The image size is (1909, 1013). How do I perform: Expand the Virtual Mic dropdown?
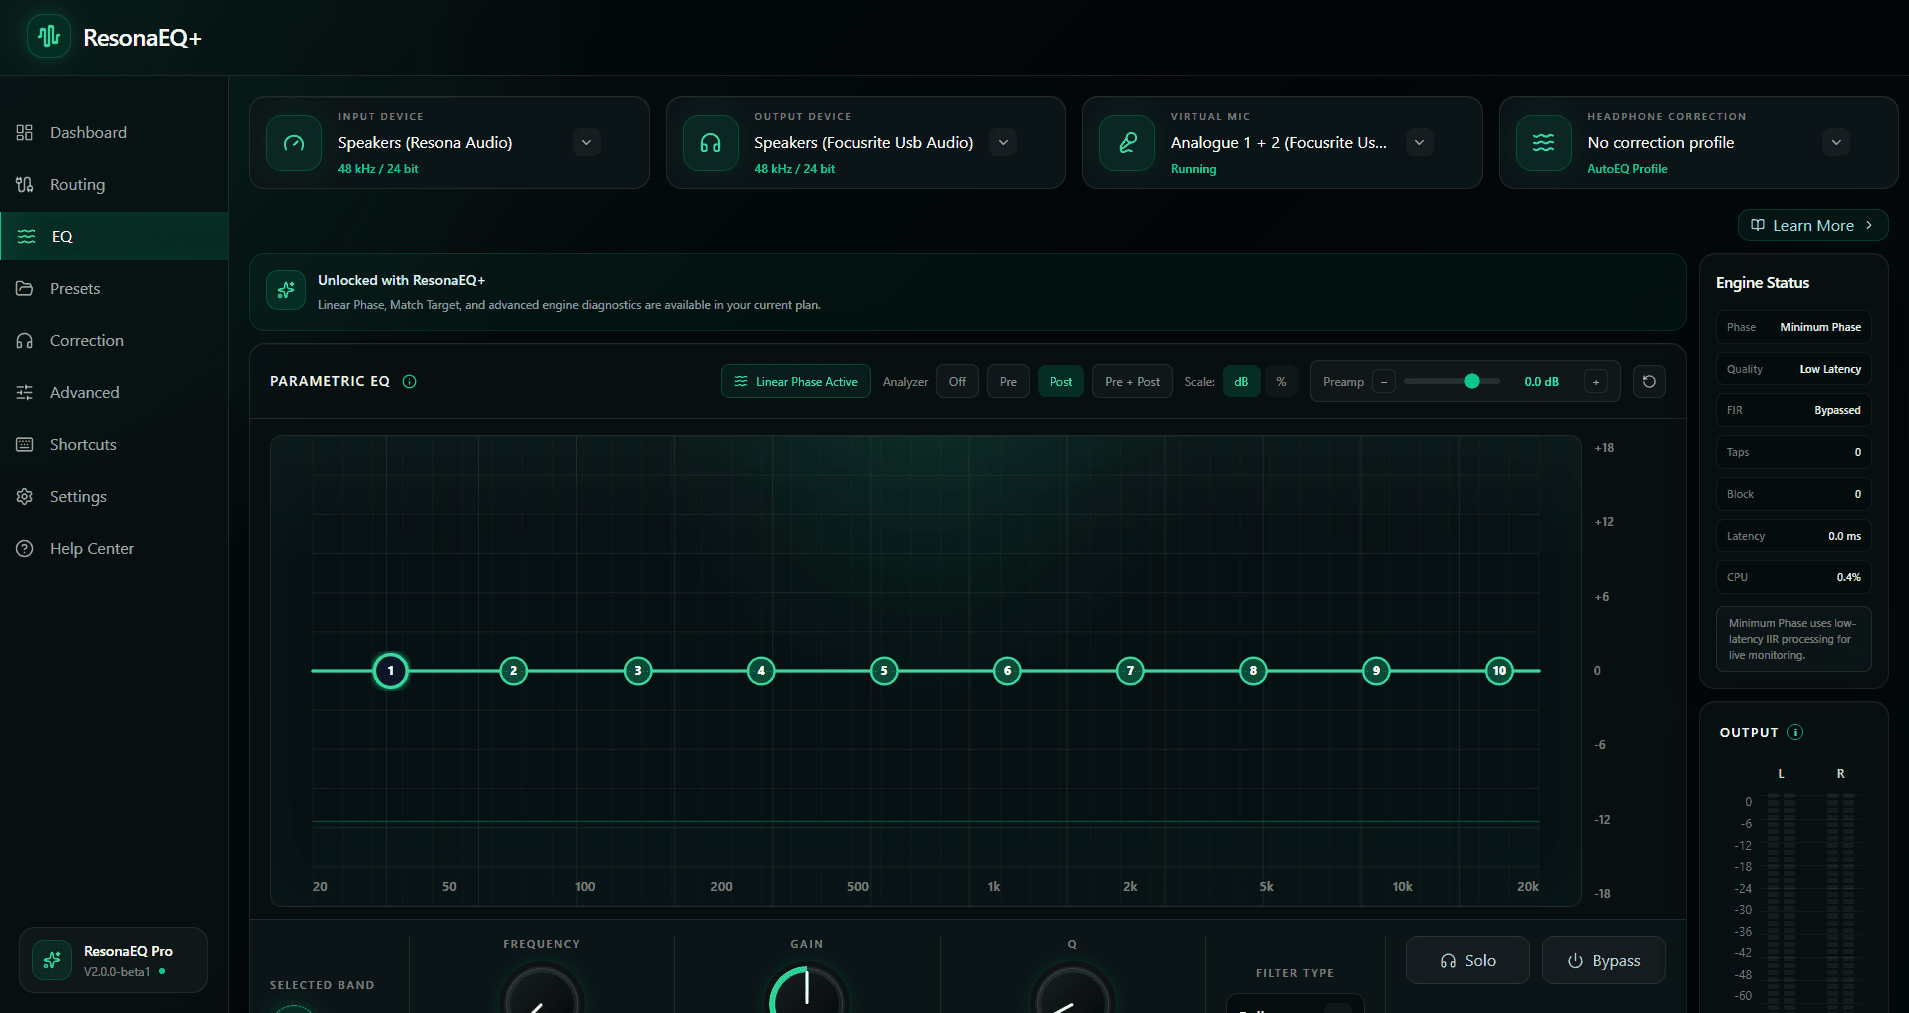(1419, 142)
